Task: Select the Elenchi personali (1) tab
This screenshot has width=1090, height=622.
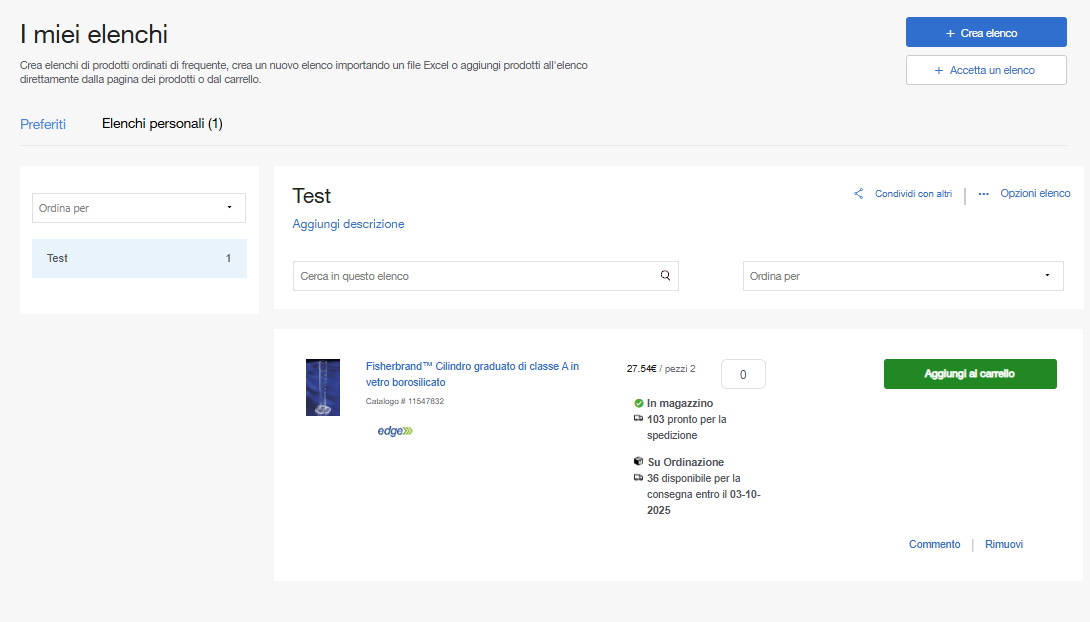Action: coord(162,124)
